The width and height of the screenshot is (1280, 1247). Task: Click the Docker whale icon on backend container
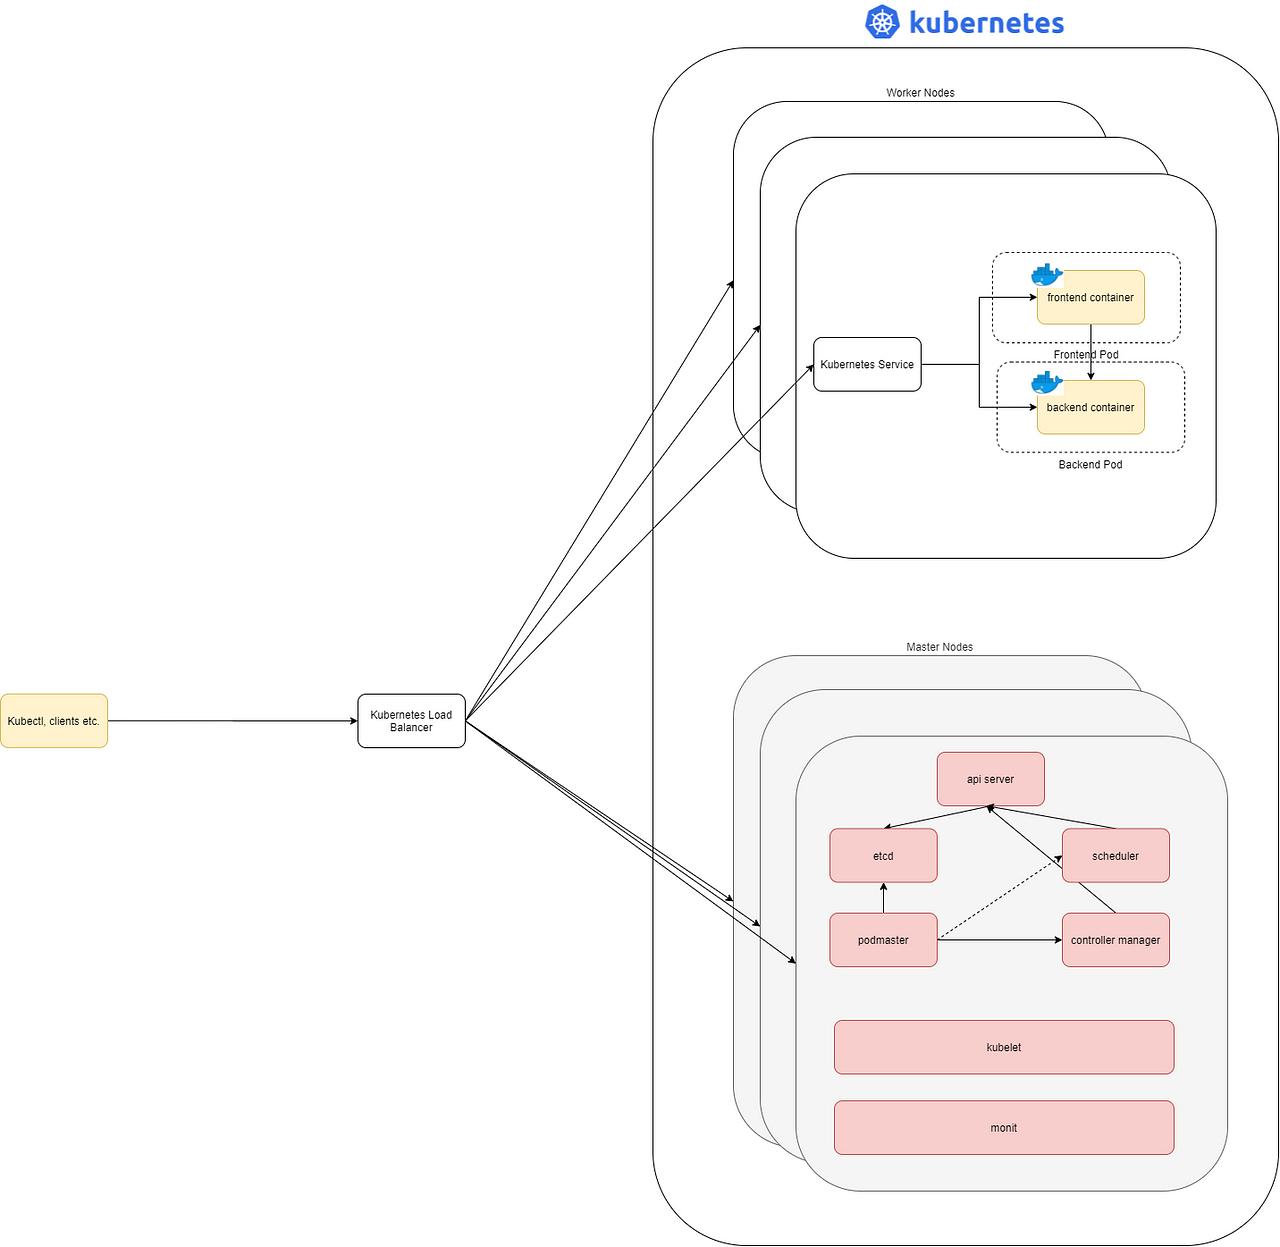(1046, 382)
